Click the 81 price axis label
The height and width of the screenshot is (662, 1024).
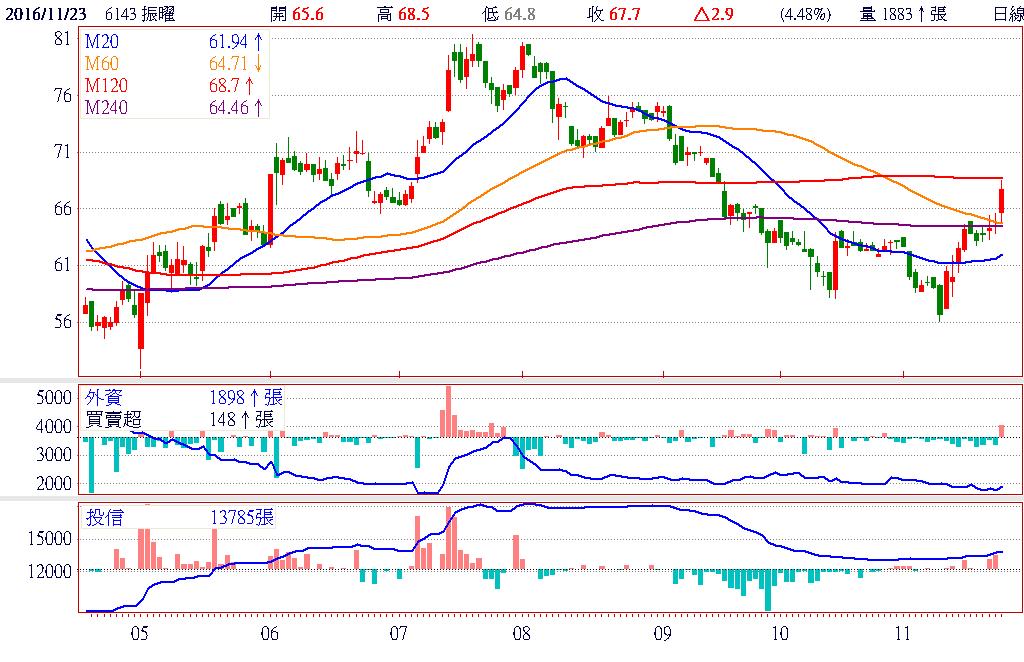pyautogui.click(x=62, y=39)
